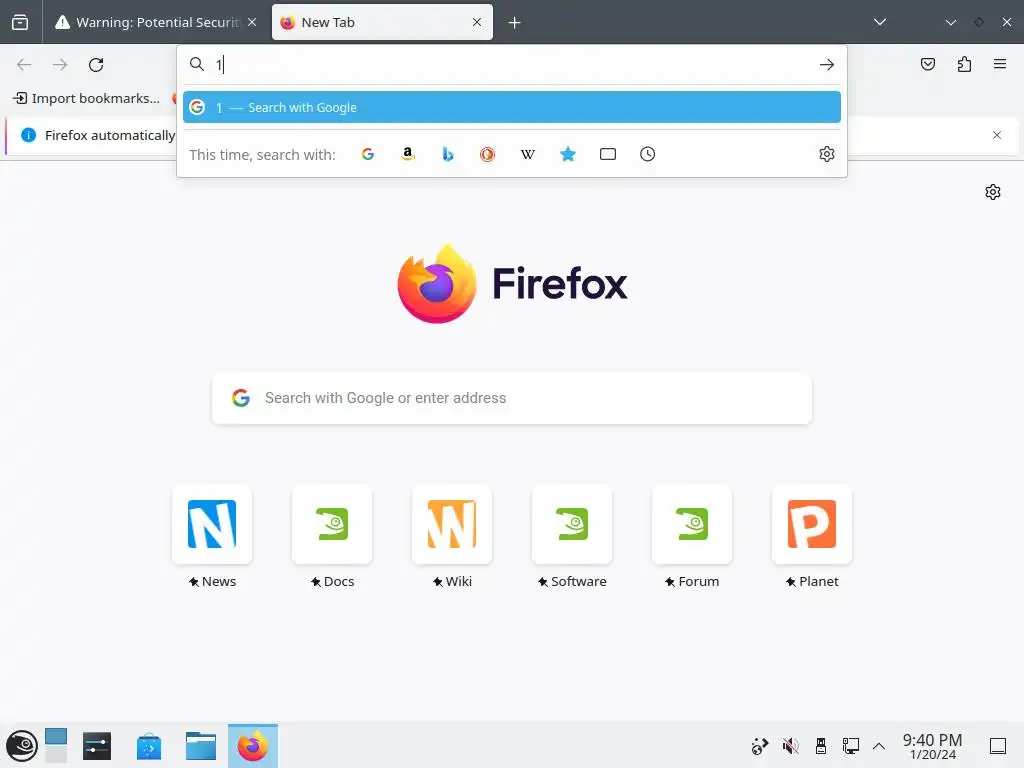The image size is (1024, 768).
Task: Launch System Settings from the taskbar
Action: click(97, 746)
